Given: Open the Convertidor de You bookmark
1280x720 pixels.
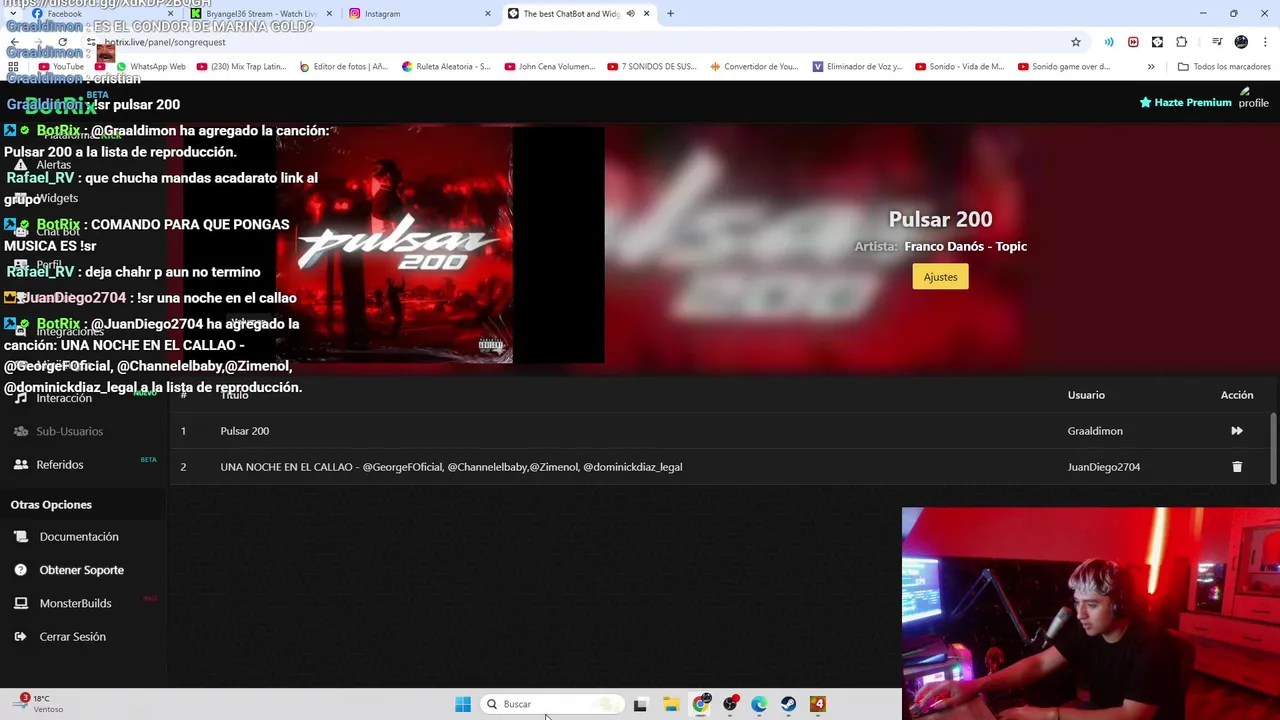Looking at the screenshot, I should coord(754,67).
